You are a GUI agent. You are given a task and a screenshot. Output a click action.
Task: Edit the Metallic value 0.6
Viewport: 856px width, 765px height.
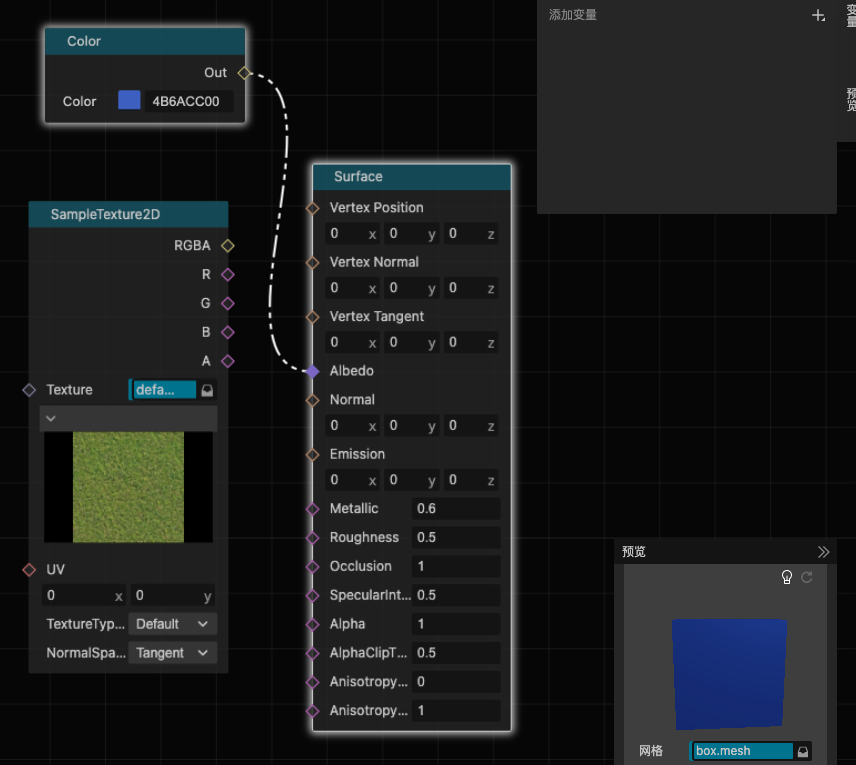click(456, 509)
